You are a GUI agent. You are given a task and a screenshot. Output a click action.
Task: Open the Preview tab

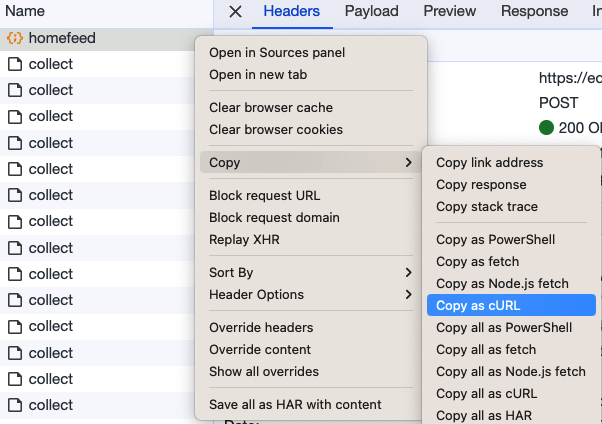(x=449, y=12)
